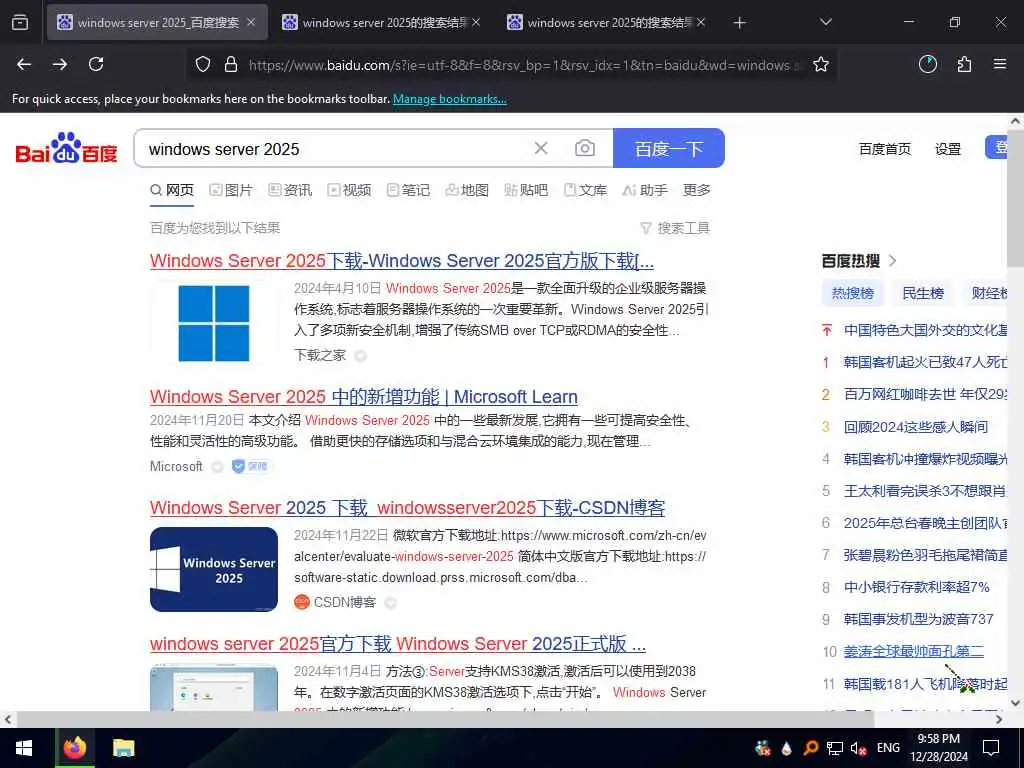Open Windows Server 2025下载 官方版 result

[402, 261]
